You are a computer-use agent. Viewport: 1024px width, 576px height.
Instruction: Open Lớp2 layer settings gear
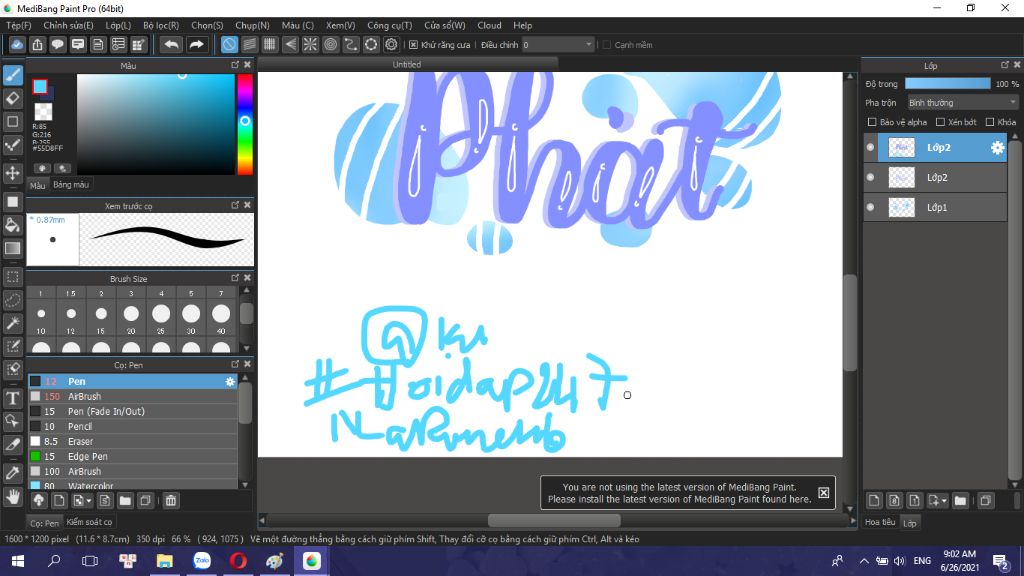(x=997, y=148)
